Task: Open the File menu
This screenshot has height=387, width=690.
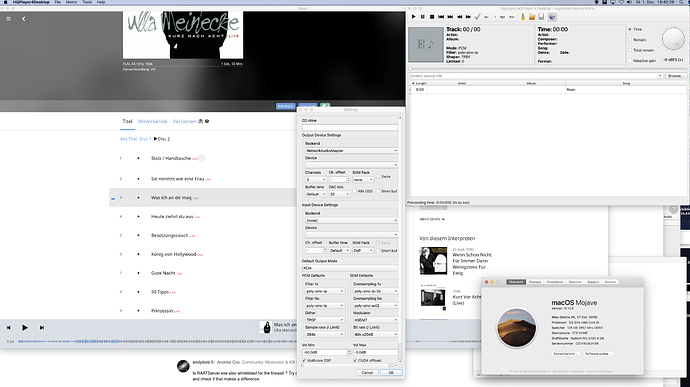Action: pos(58,2)
